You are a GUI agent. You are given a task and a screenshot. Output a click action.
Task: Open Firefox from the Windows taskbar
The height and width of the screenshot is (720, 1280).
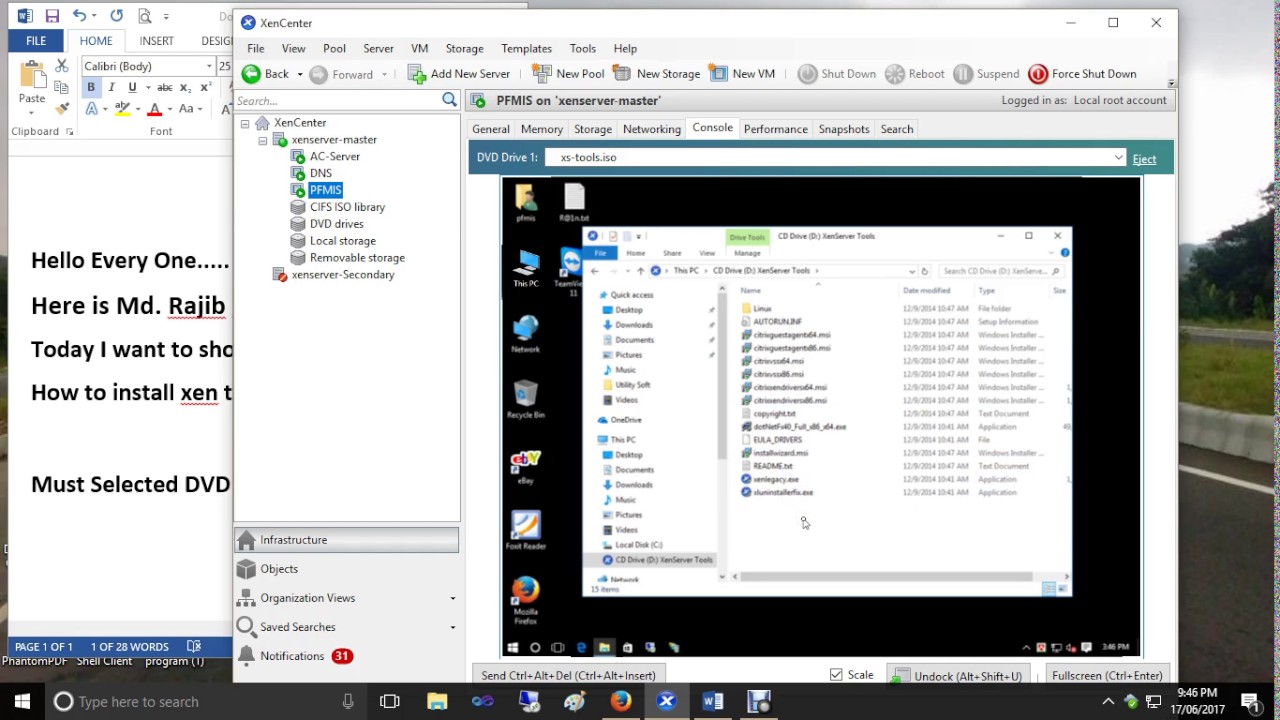coord(621,701)
